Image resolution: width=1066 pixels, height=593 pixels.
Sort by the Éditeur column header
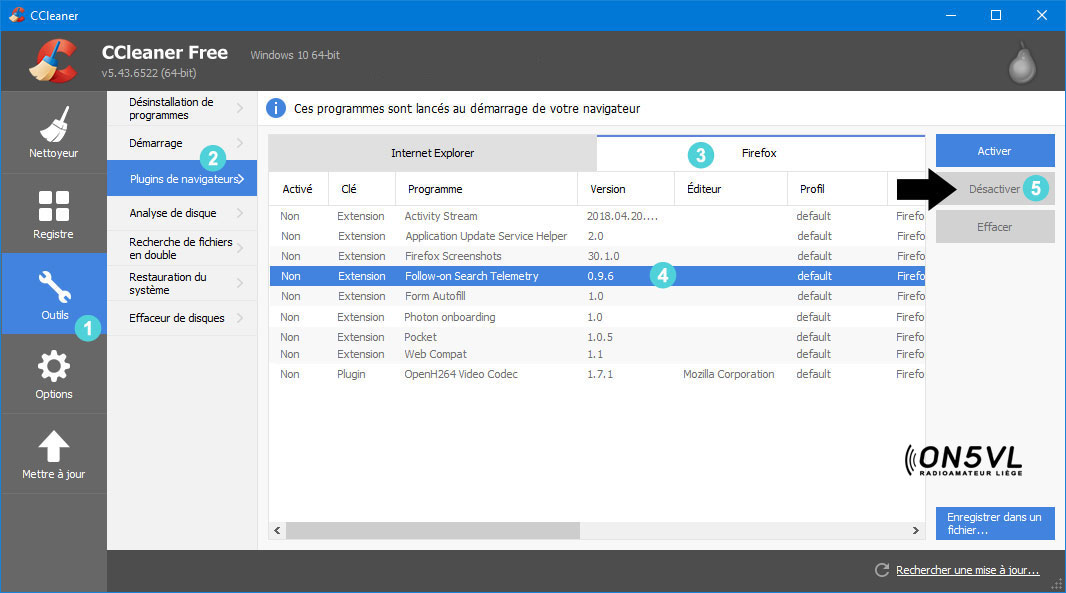pos(731,189)
